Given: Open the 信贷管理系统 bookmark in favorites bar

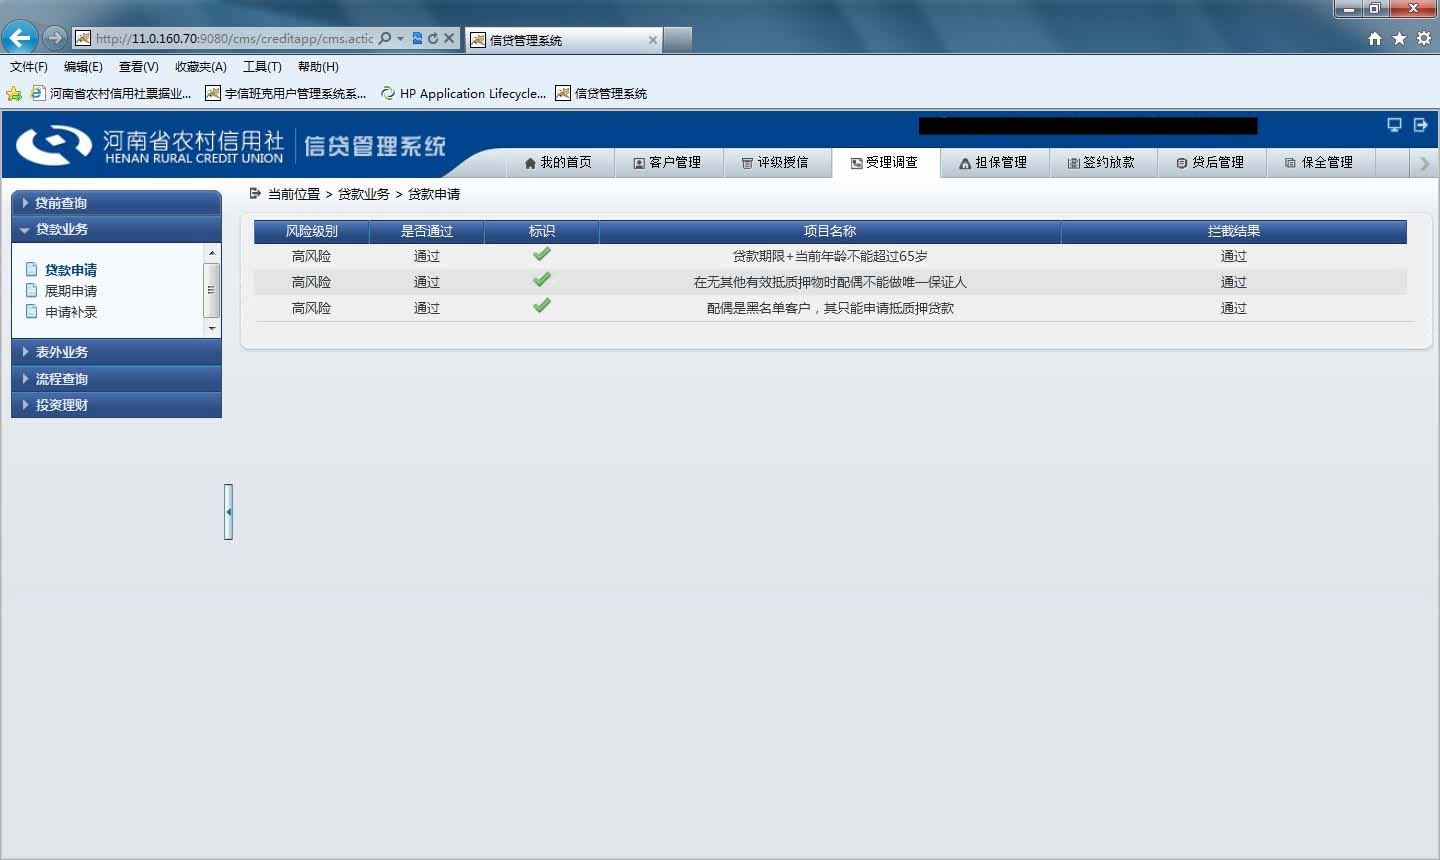Looking at the screenshot, I should tap(601, 93).
